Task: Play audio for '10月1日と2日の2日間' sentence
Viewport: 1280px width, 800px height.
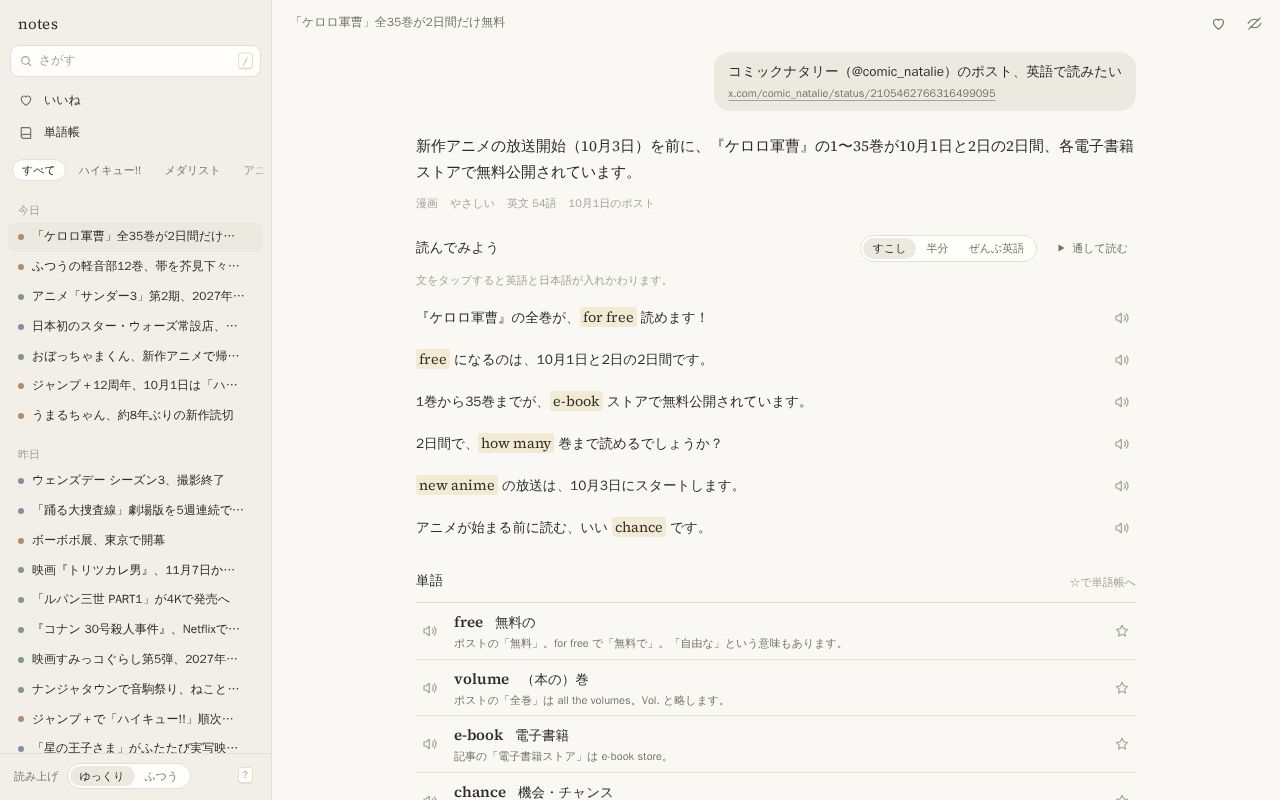Action: tap(1122, 360)
